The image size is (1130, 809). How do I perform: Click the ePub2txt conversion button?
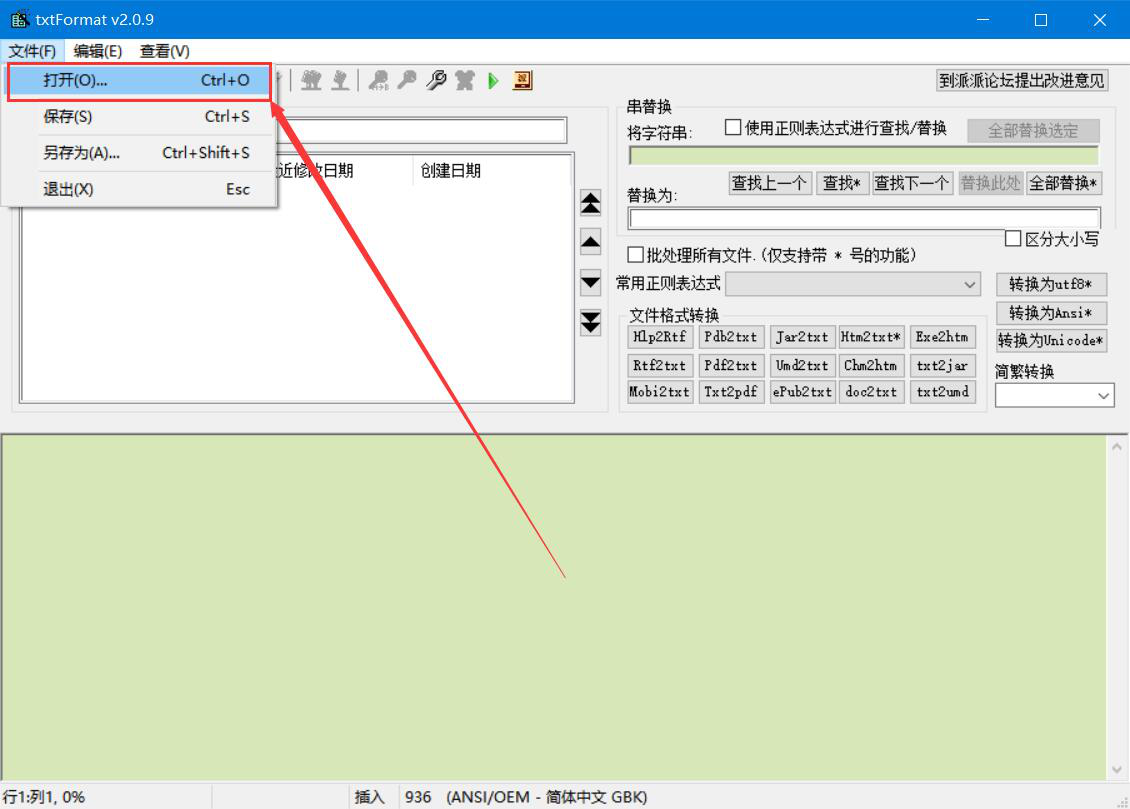(x=801, y=392)
